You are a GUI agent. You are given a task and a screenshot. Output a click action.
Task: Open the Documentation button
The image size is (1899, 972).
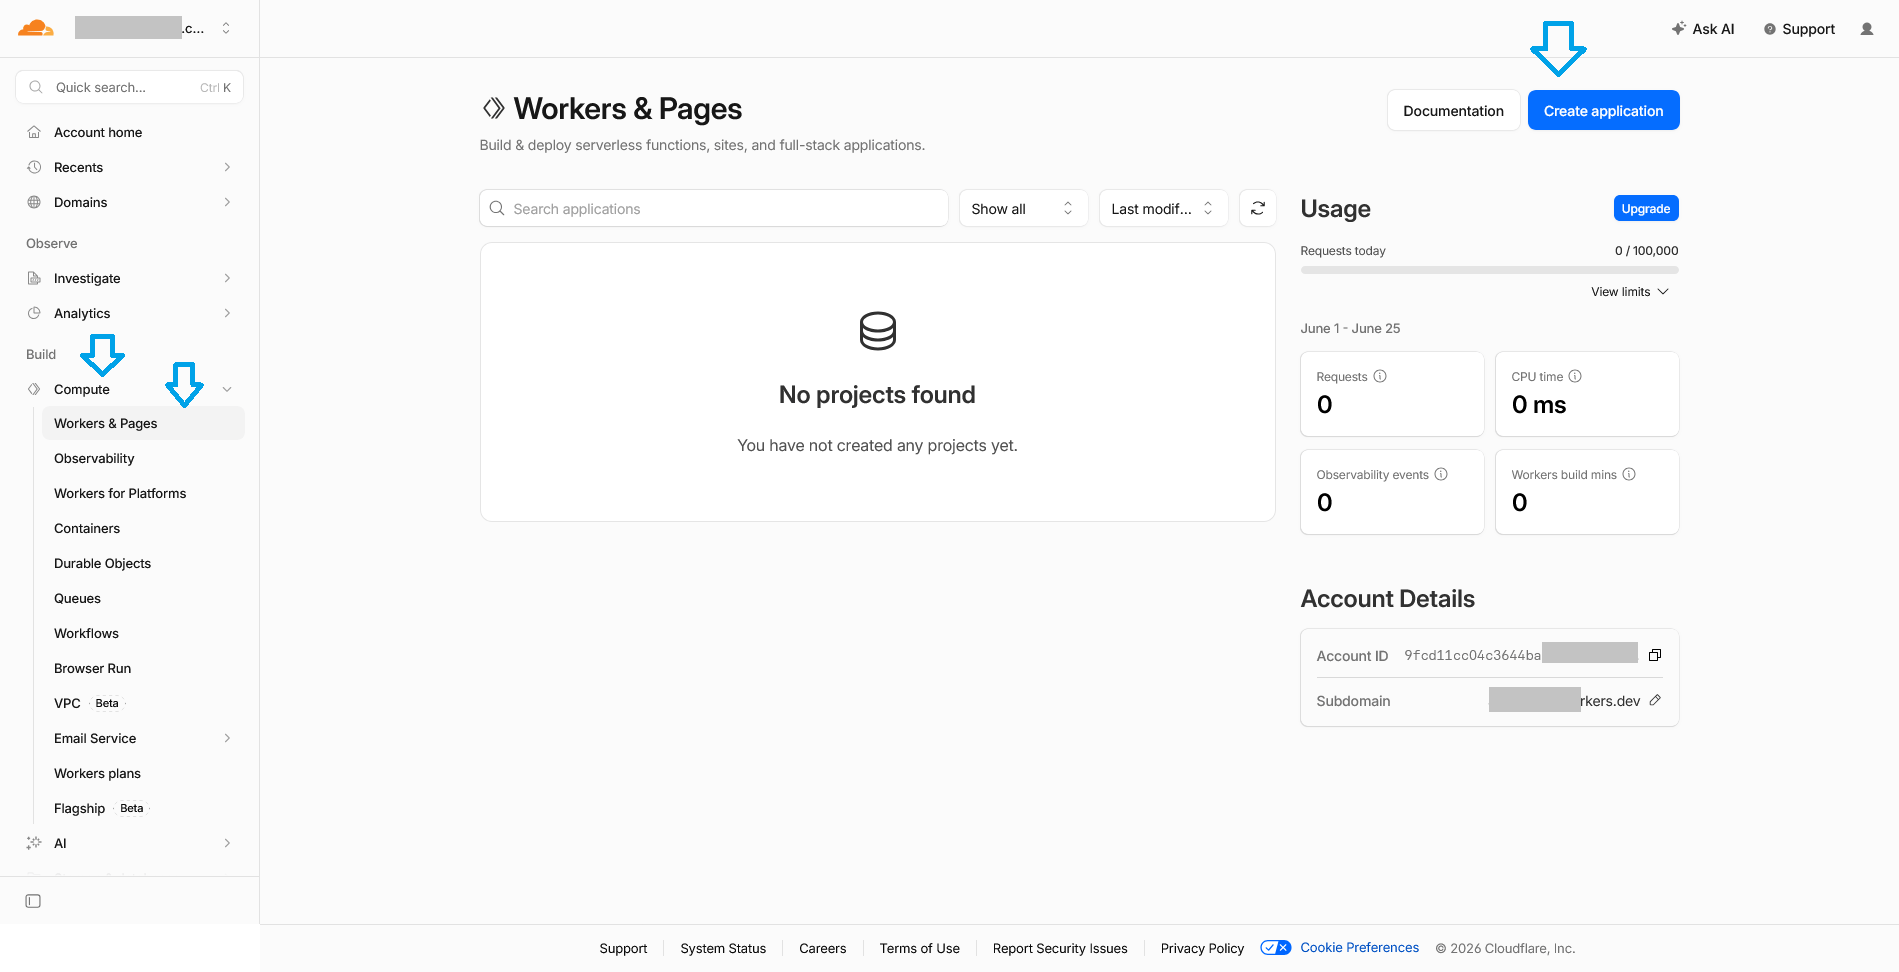pyautogui.click(x=1453, y=110)
